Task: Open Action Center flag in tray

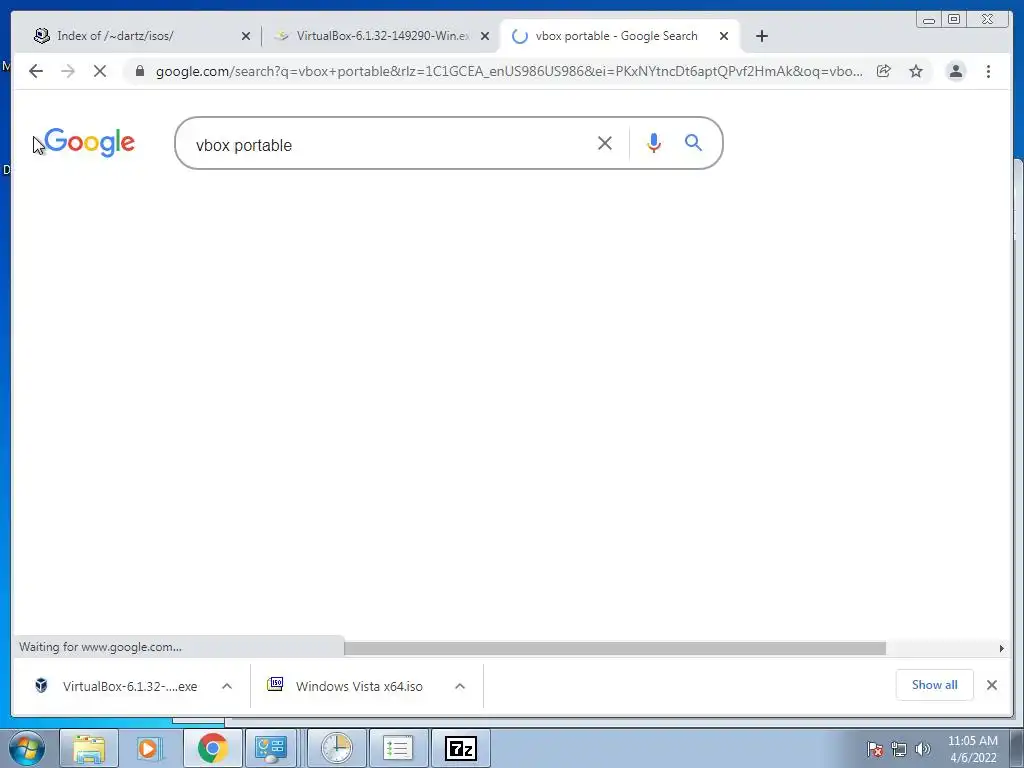Action: tap(875, 749)
